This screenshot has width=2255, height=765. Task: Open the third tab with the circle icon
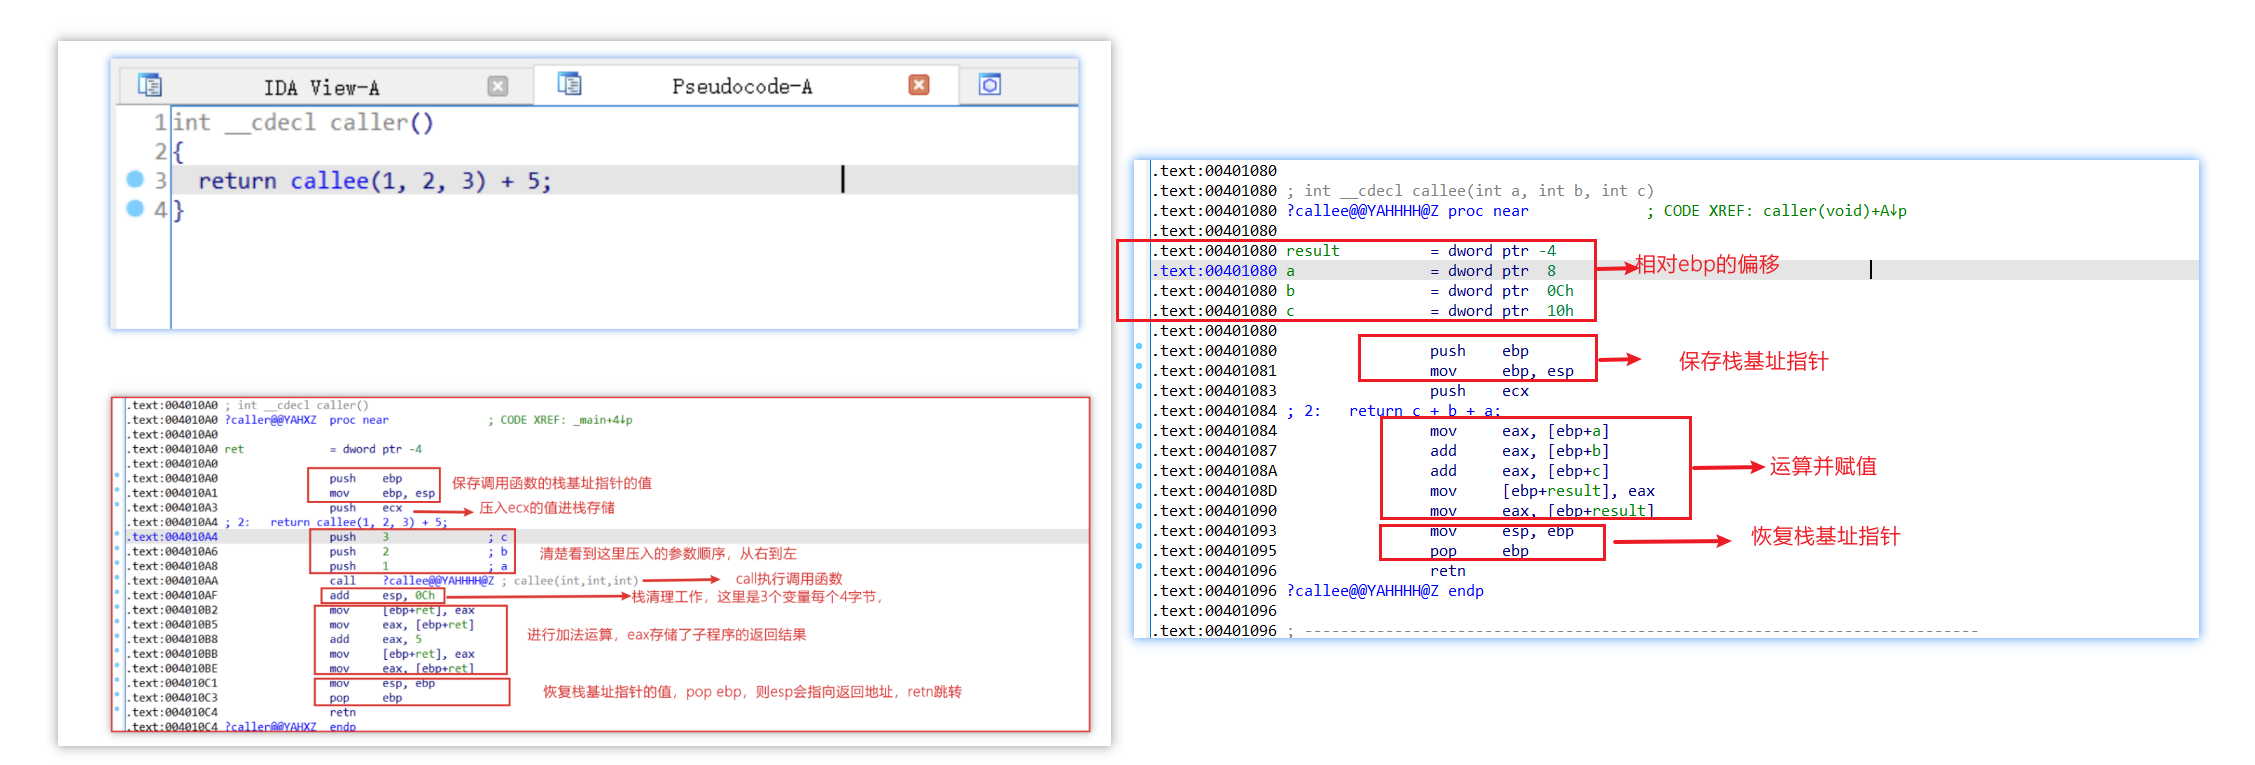point(989,85)
